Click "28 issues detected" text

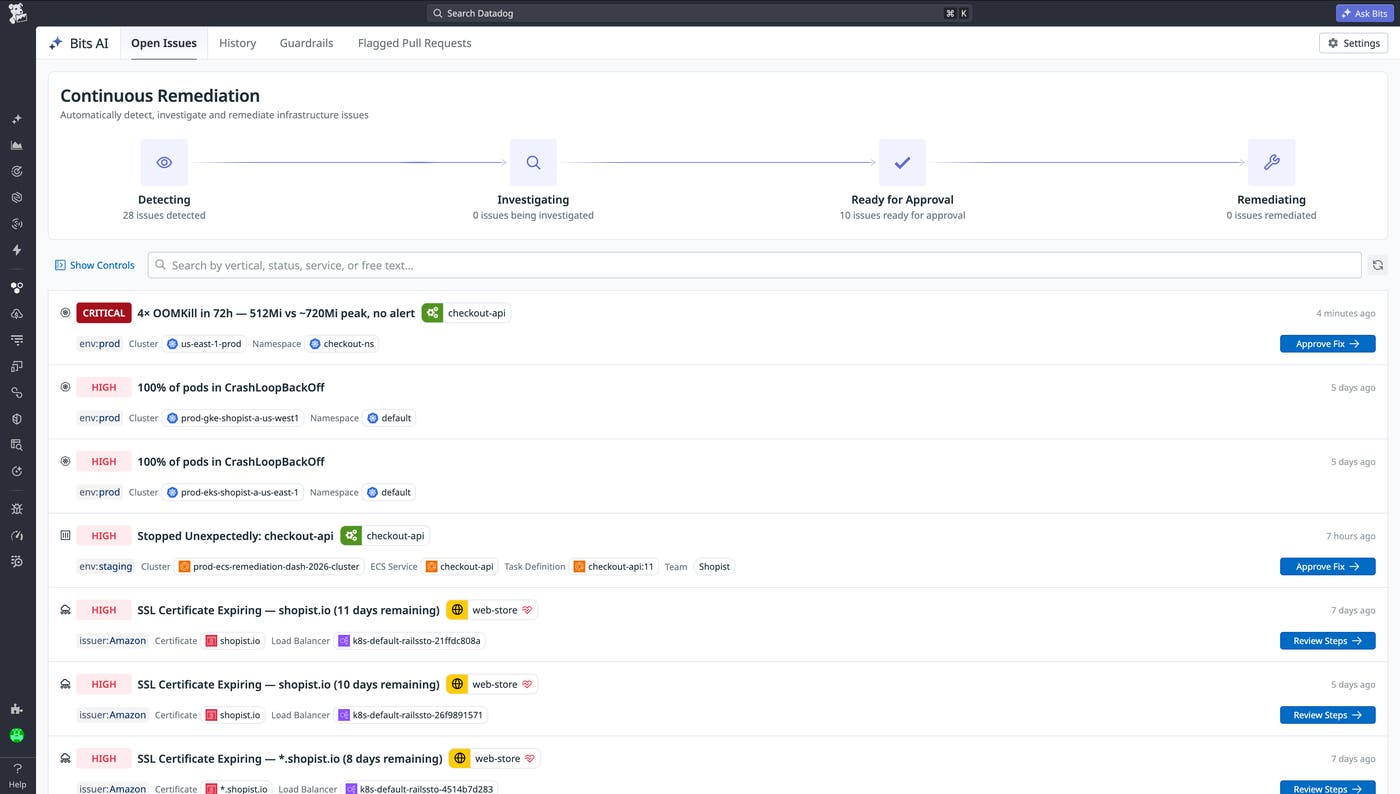(x=164, y=215)
